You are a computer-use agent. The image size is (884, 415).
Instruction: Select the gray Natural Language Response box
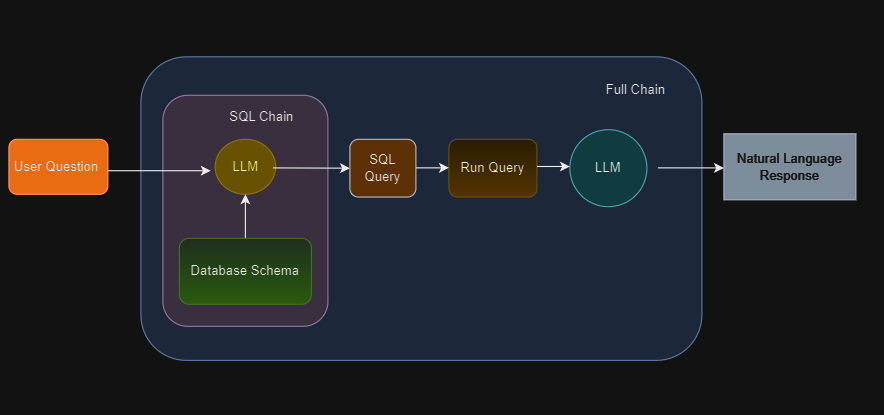point(789,167)
